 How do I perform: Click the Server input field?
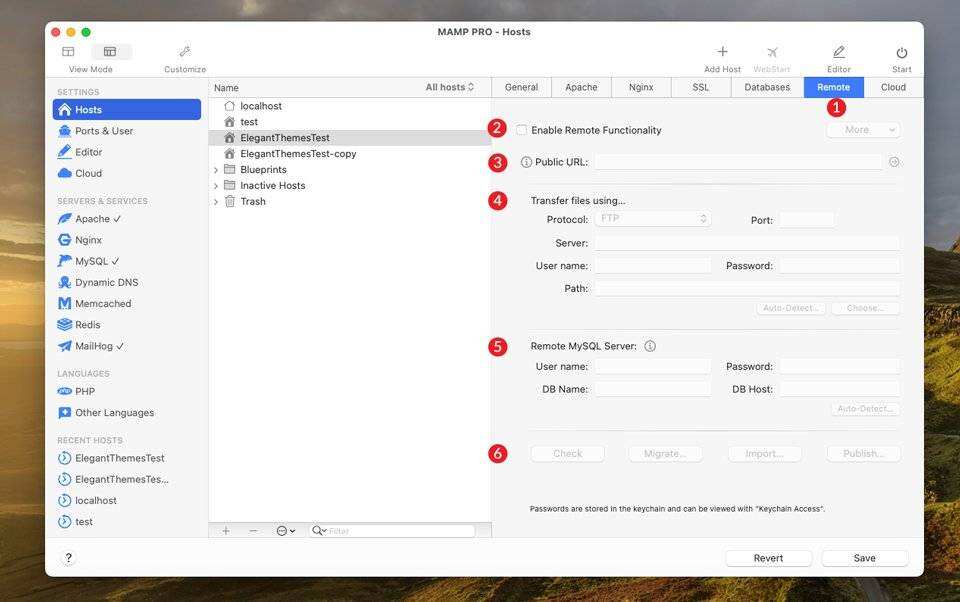[x=746, y=243]
